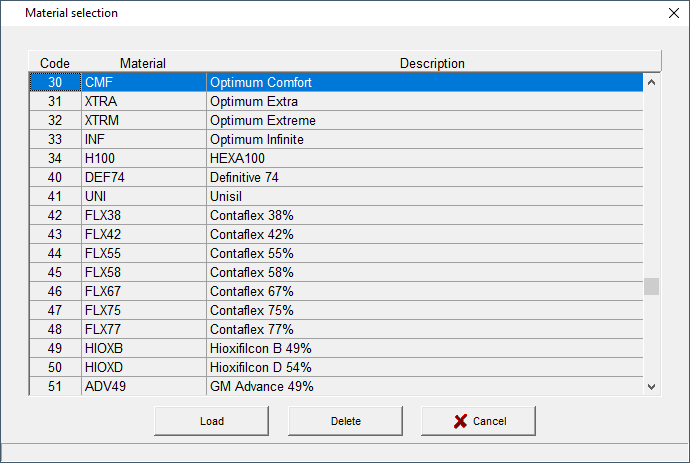Select the CMF material cell
Image resolution: width=690 pixels, height=463 pixels.
[144, 82]
